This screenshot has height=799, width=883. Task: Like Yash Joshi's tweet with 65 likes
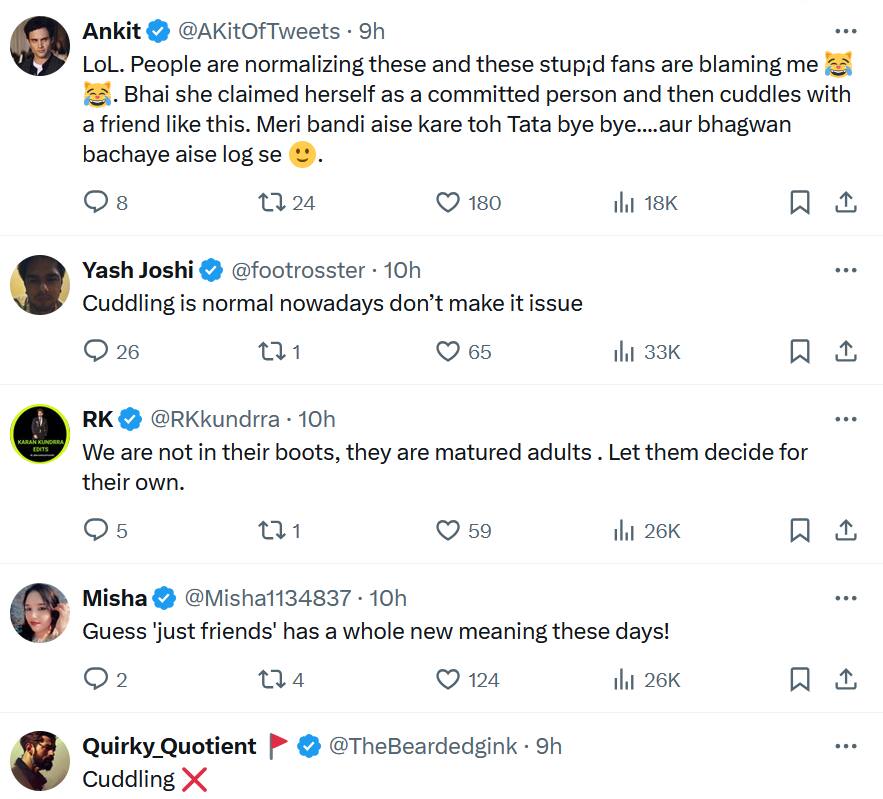click(448, 351)
